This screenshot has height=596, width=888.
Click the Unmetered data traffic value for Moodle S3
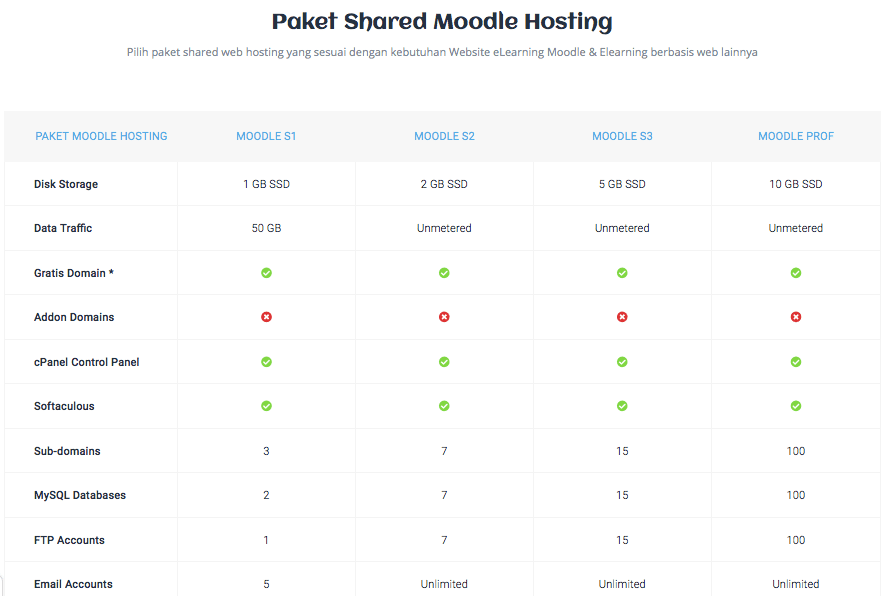coord(622,228)
